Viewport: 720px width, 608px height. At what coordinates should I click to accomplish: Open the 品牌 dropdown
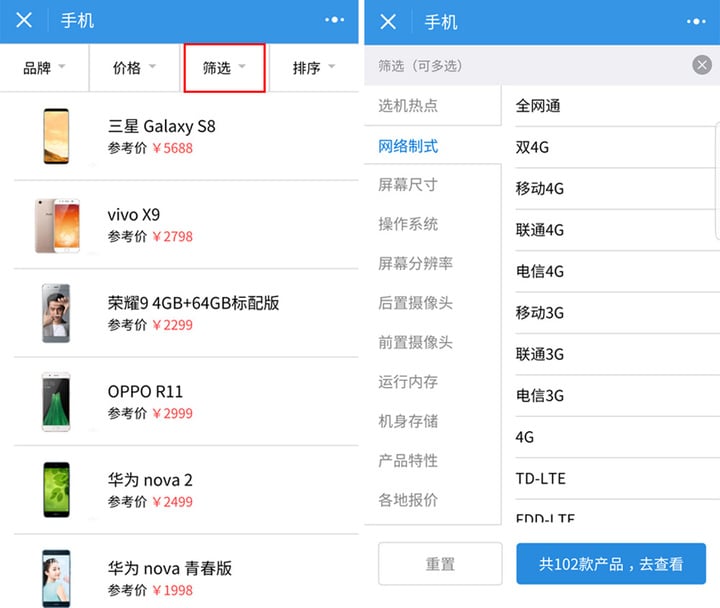pyautogui.click(x=45, y=68)
